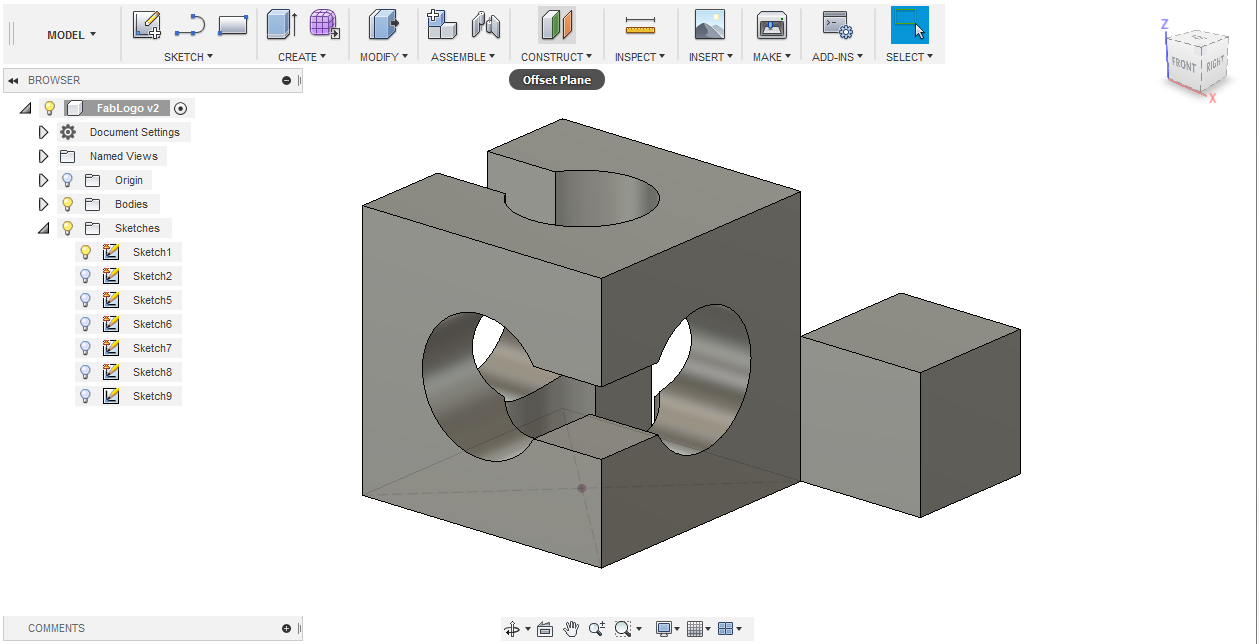Click the New Component assemble icon
Viewport: 1259px width, 644px height.
441,25
